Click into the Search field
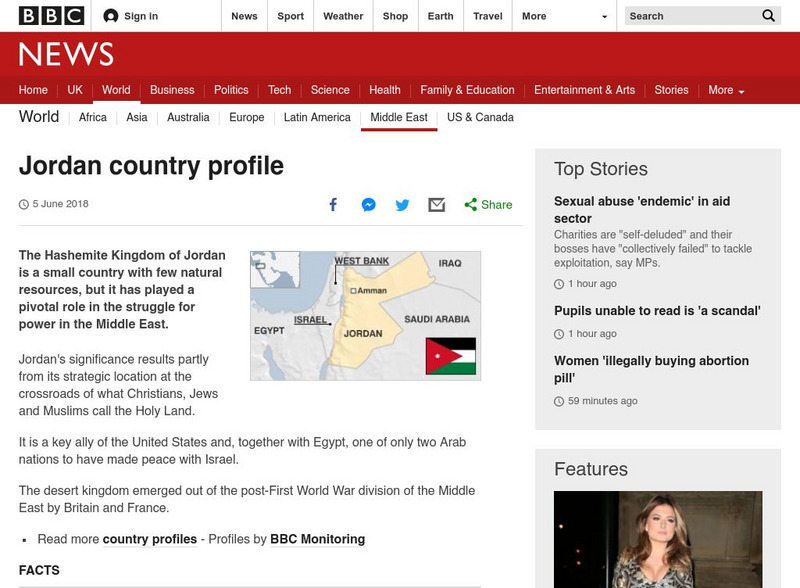Viewport: 800px width, 588px height. (690, 16)
